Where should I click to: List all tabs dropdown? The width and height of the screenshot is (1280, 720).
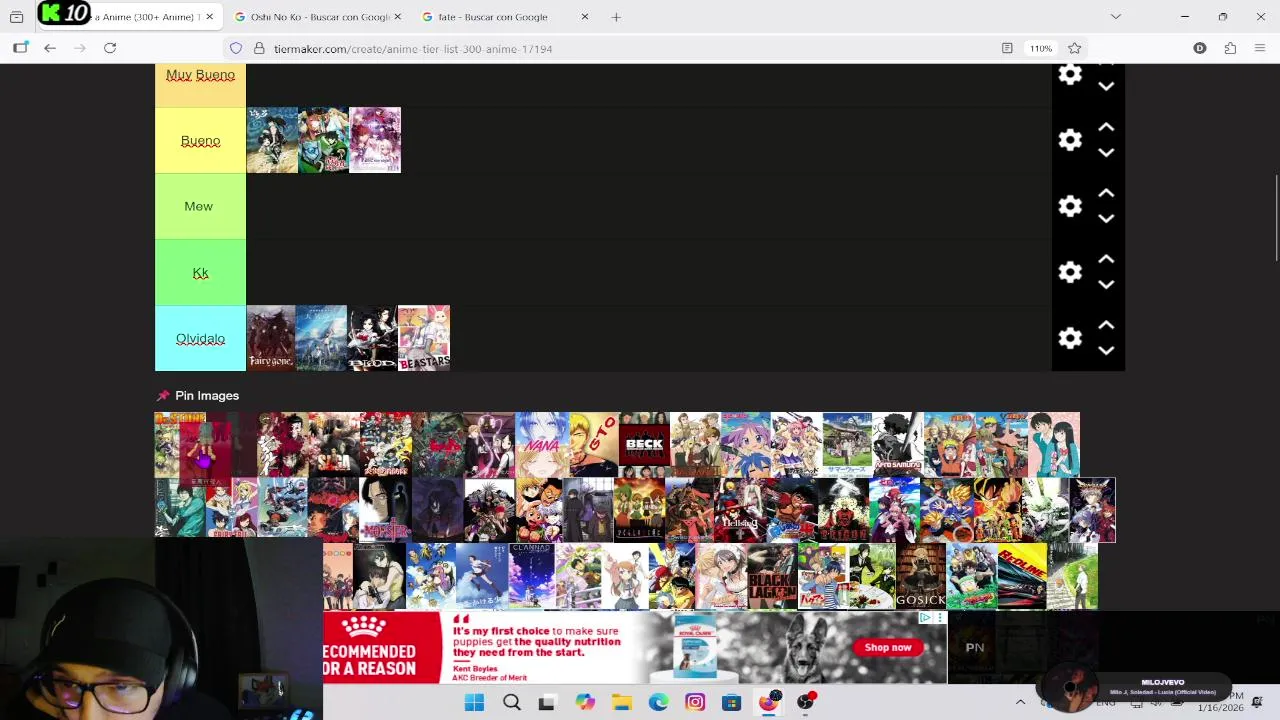(x=1116, y=17)
